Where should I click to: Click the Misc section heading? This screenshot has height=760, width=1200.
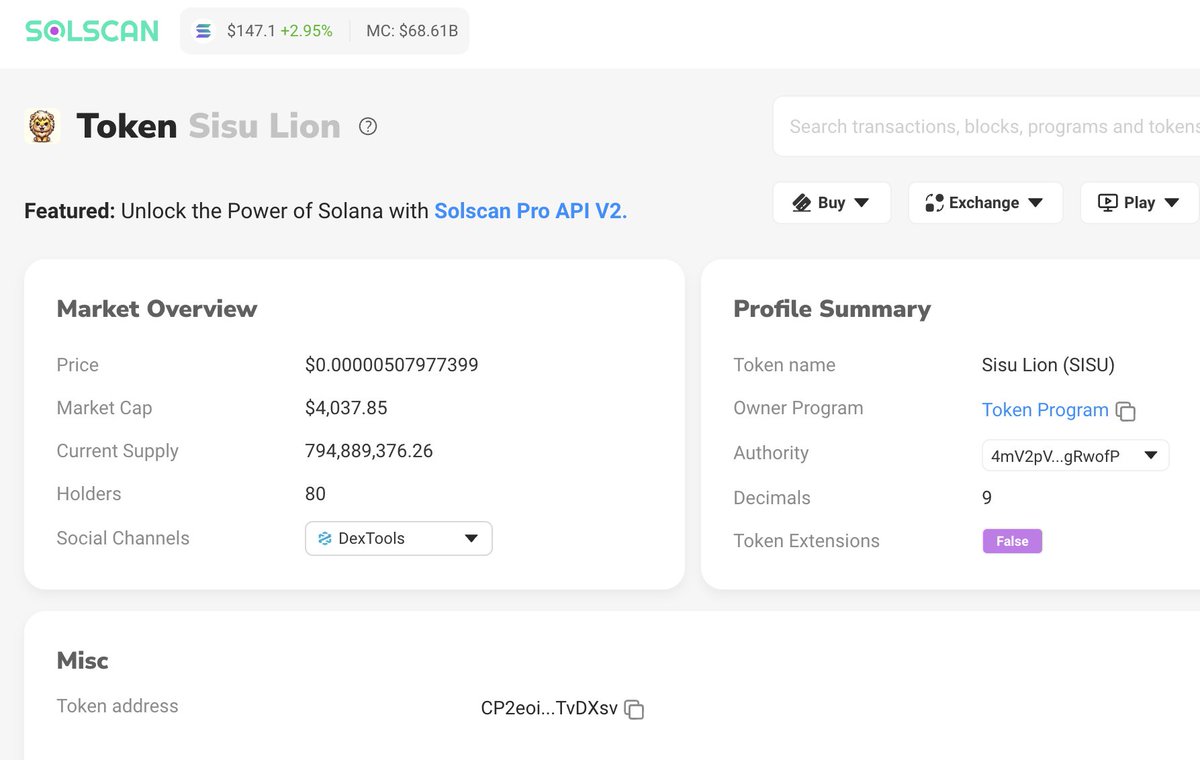[x=83, y=661]
